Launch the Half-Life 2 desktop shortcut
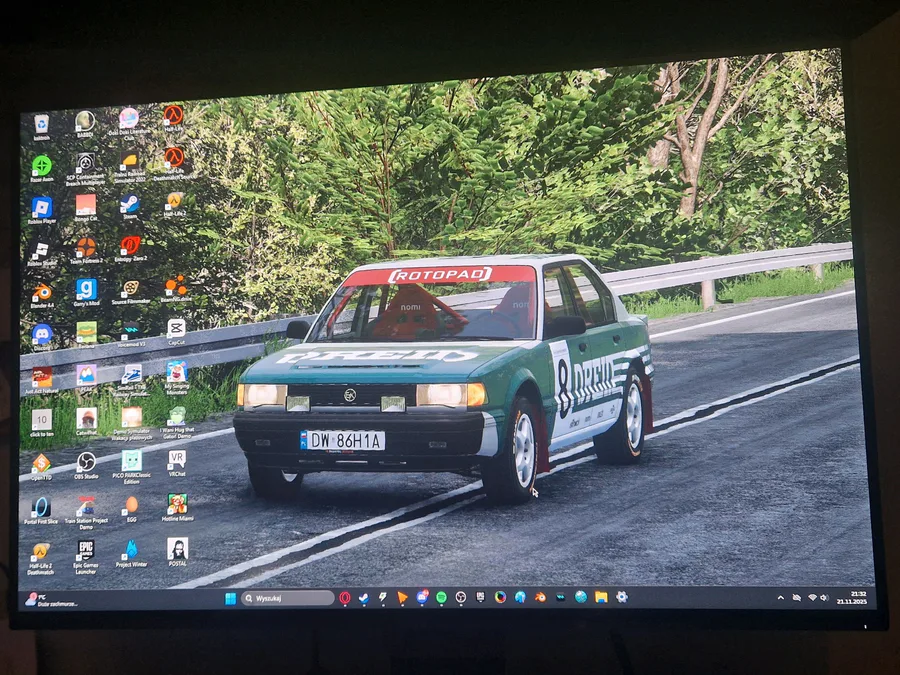Image resolution: width=900 pixels, height=675 pixels. (x=174, y=204)
